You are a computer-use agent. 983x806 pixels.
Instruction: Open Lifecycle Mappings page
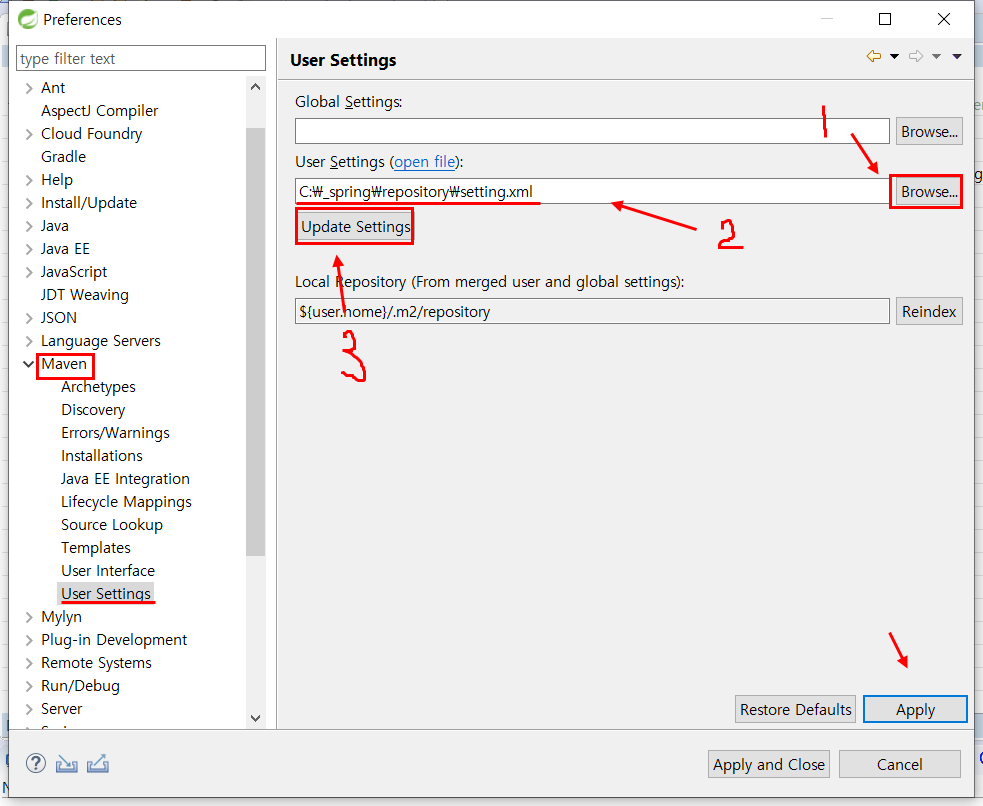[x=126, y=502]
